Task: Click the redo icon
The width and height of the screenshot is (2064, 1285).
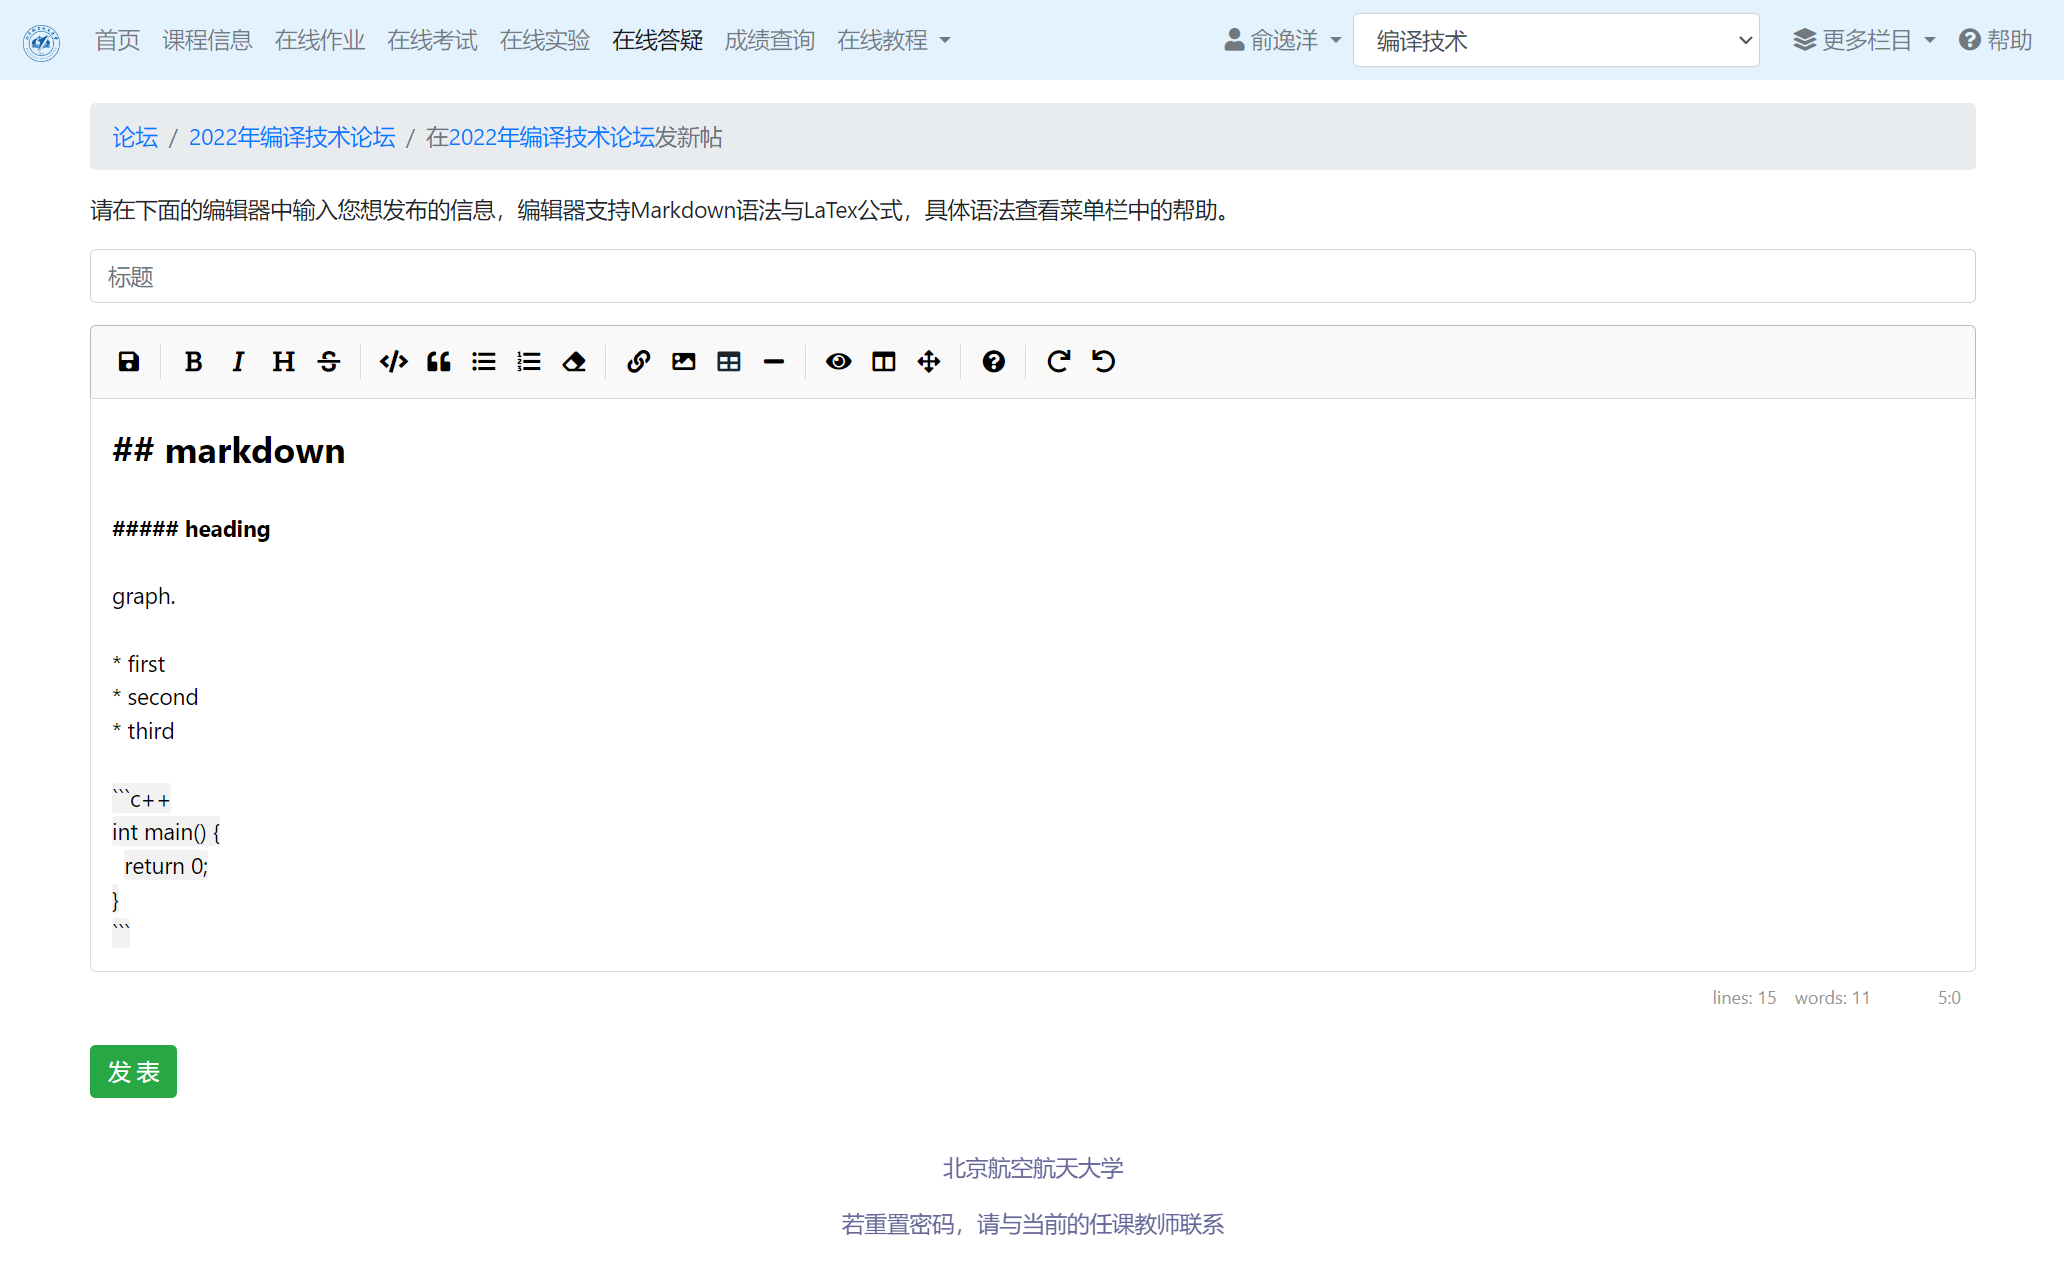Action: tap(1058, 362)
